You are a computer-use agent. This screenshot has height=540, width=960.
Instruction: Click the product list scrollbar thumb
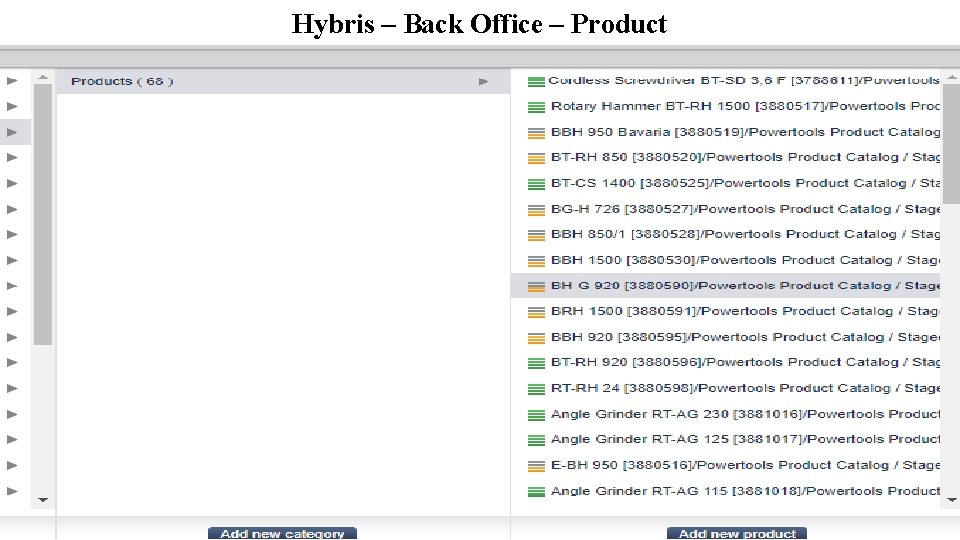click(x=951, y=144)
